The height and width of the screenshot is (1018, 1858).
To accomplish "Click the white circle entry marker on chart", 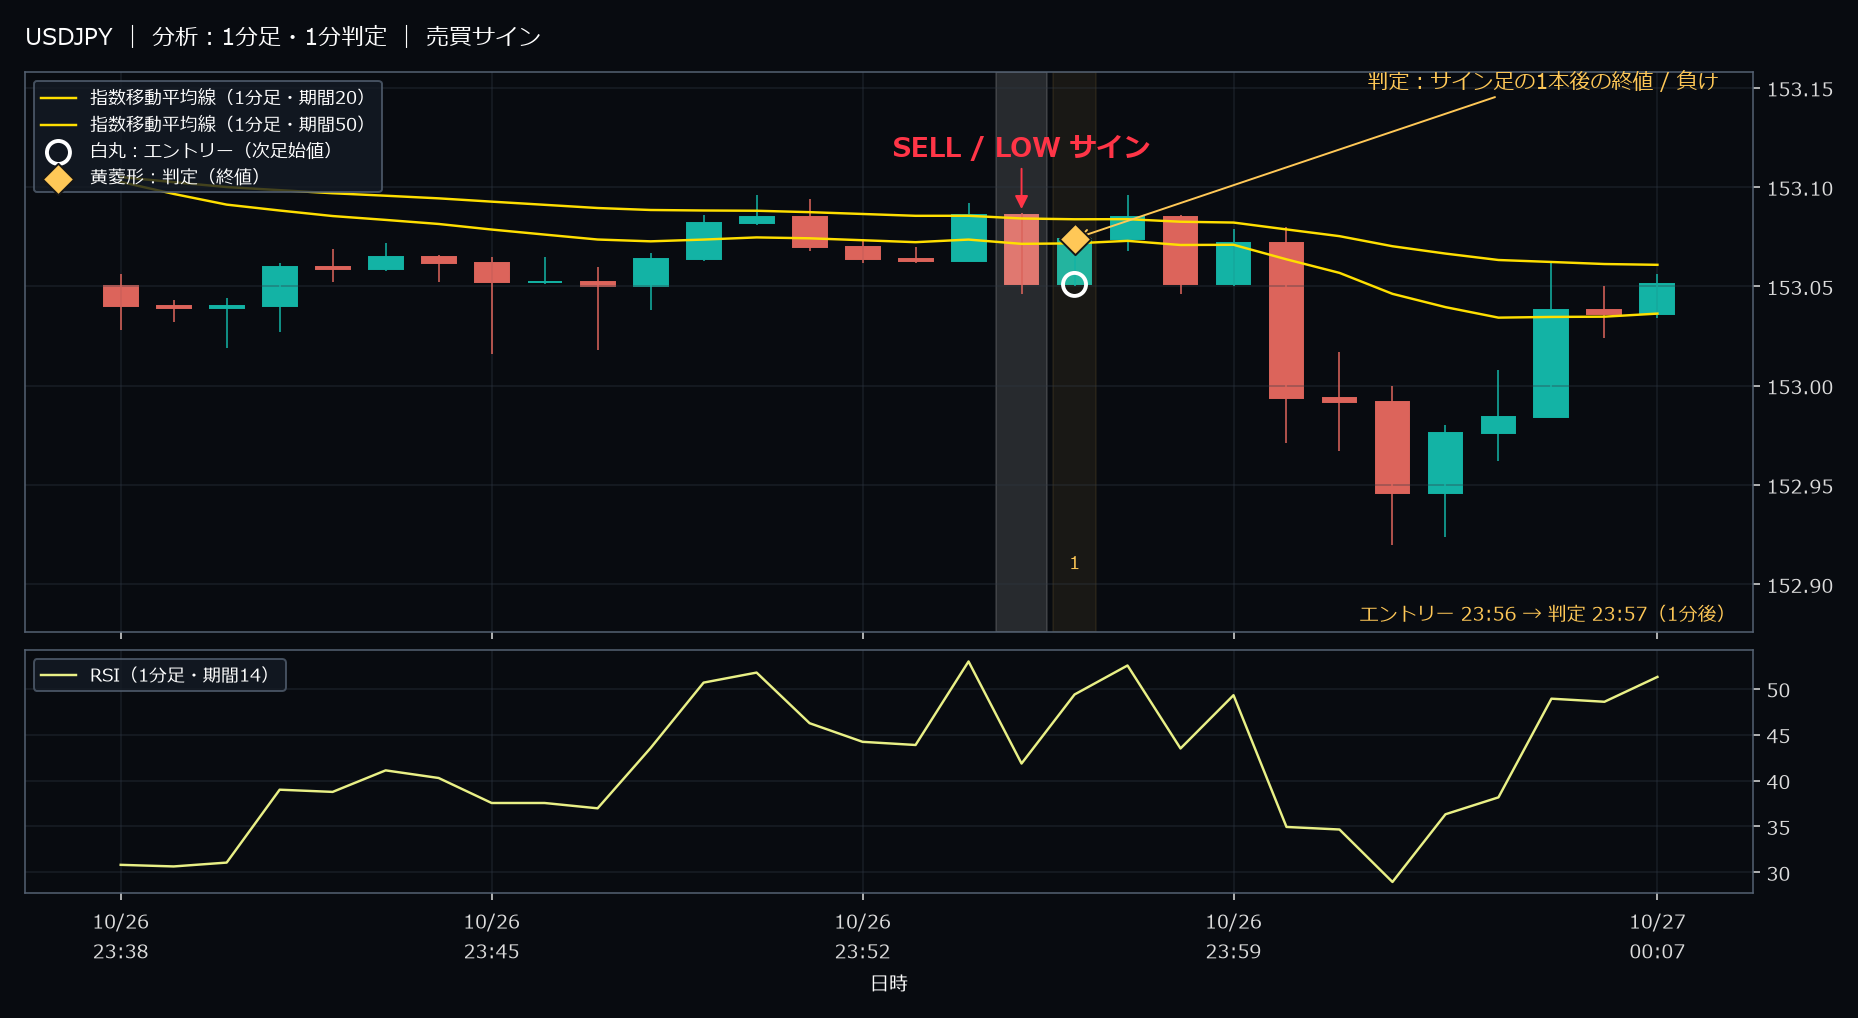I will coord(1074,285).
